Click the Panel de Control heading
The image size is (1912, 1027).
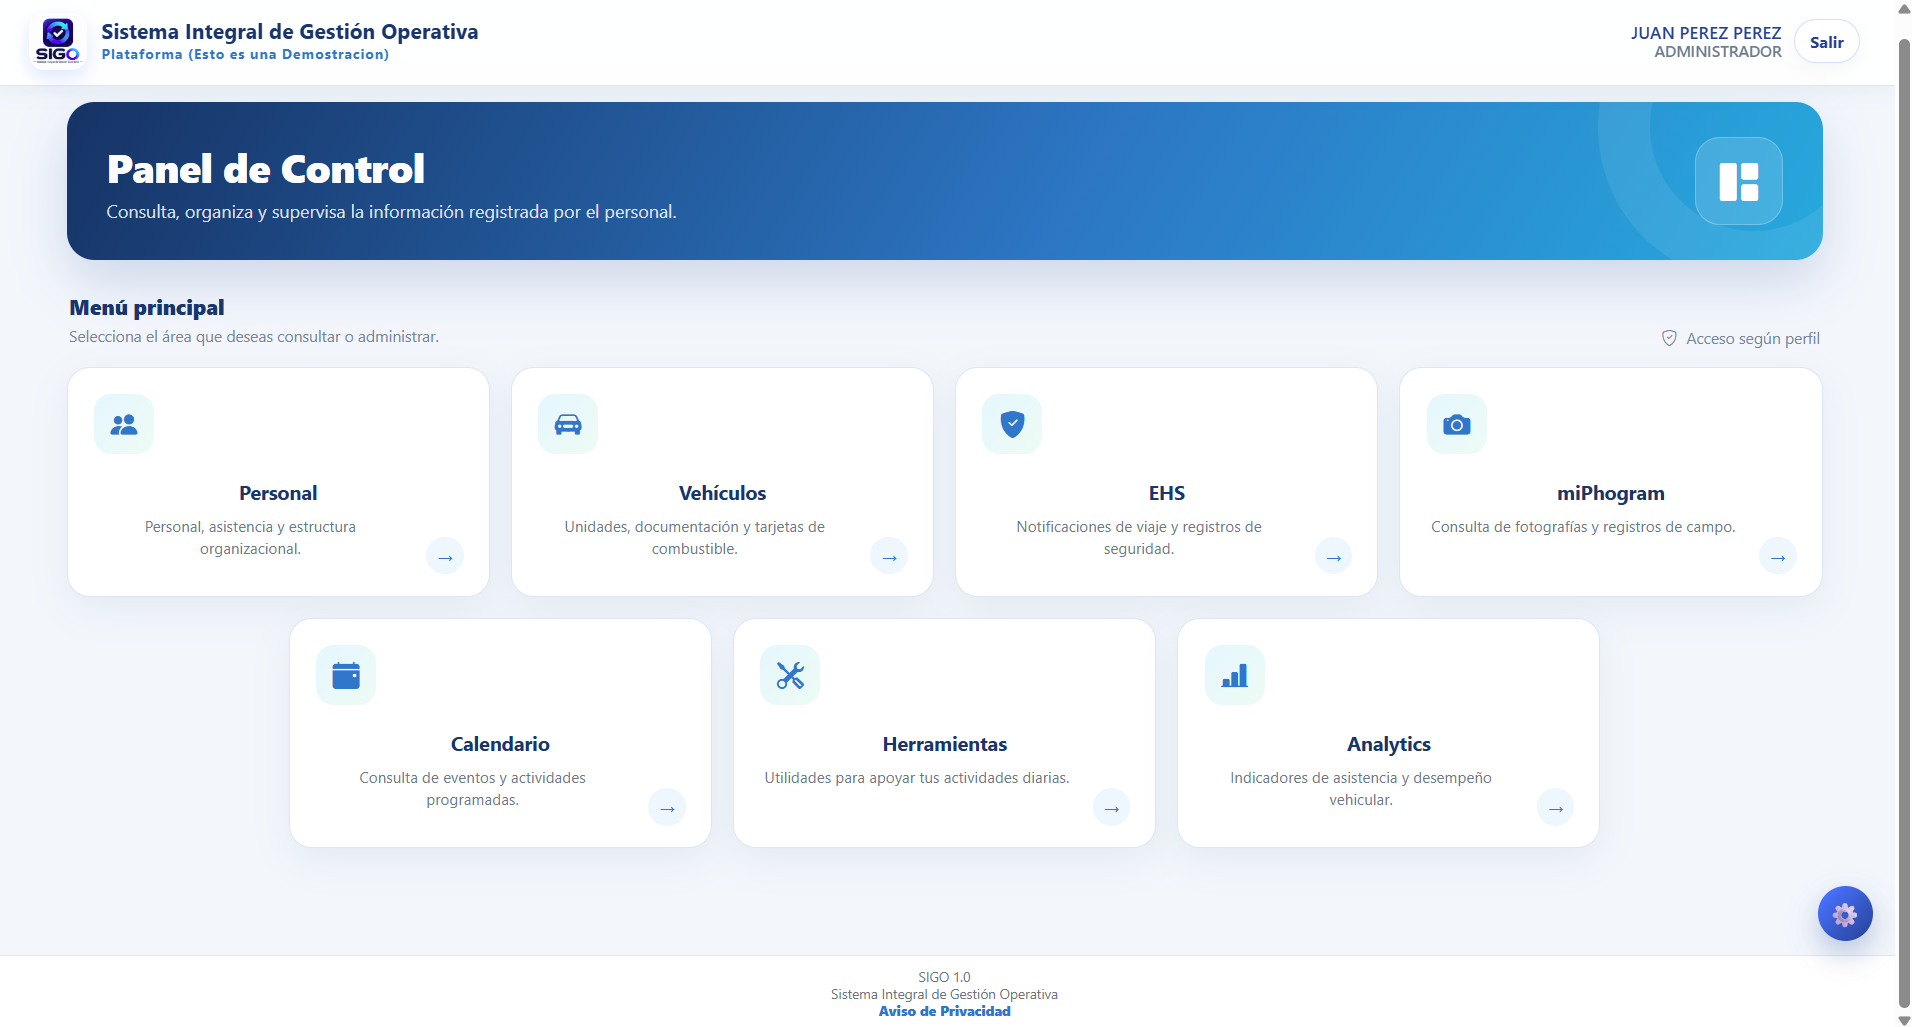click(266, 169)
